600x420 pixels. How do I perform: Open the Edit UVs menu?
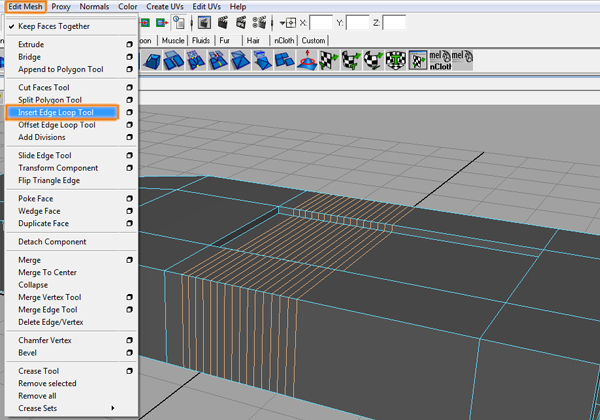tap(206, 7)
